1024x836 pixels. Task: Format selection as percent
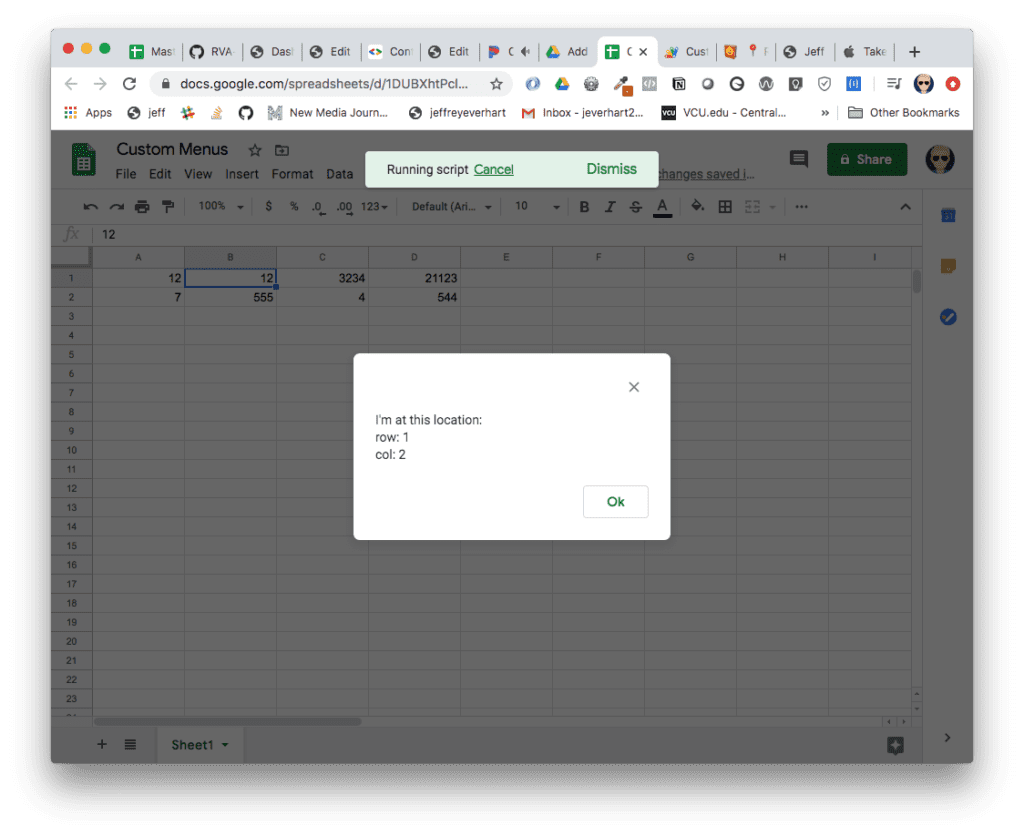[291, 206]
